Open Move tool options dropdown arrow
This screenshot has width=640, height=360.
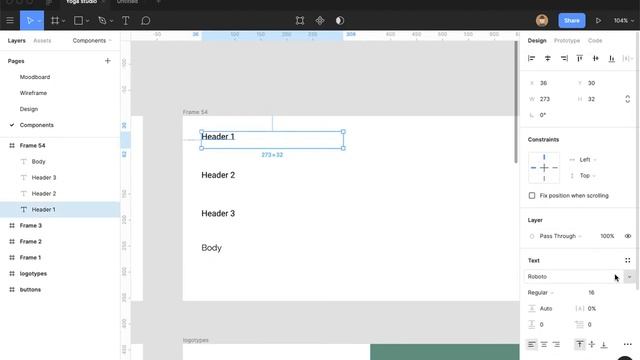[x=39, y=21]
